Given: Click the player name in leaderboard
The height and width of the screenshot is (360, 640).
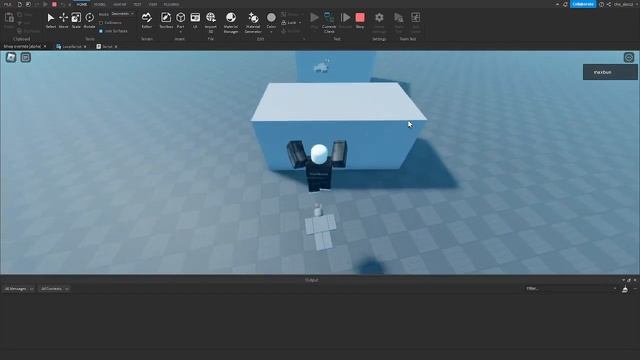Looking at the screenshot, I should [602, 72].
